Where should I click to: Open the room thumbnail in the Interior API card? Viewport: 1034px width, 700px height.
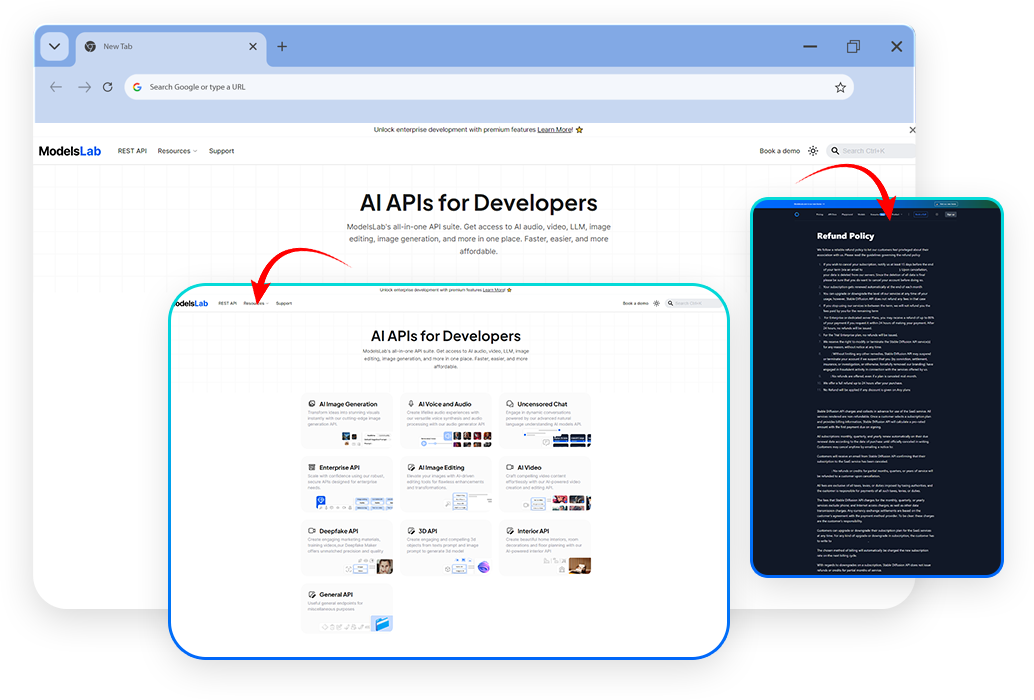(580, 566)
